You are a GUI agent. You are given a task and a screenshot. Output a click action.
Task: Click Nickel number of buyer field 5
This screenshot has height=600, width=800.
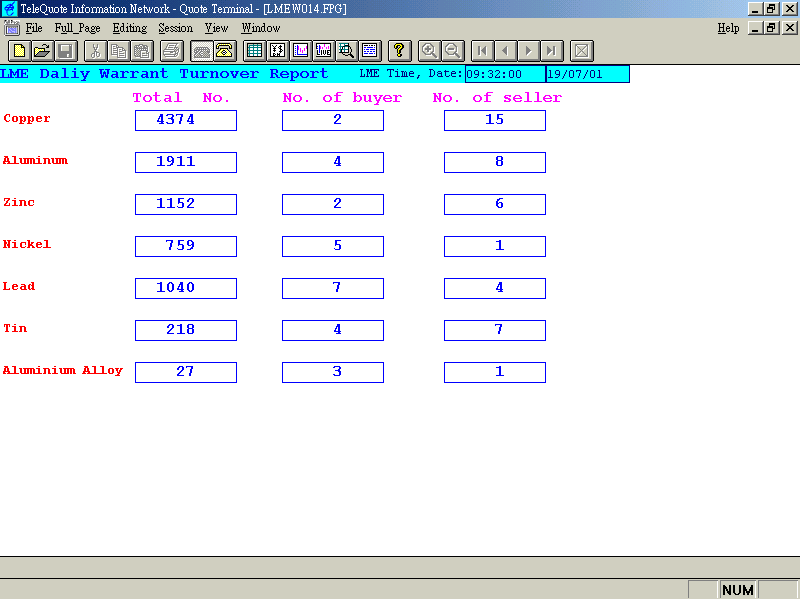coord(333,246)
